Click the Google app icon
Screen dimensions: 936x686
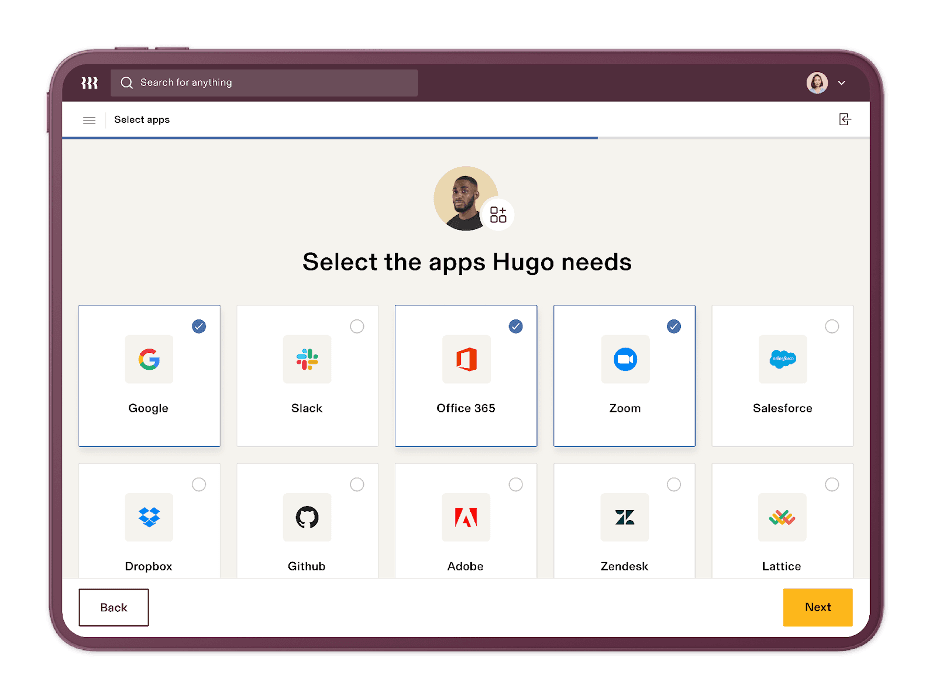point(148,359)
